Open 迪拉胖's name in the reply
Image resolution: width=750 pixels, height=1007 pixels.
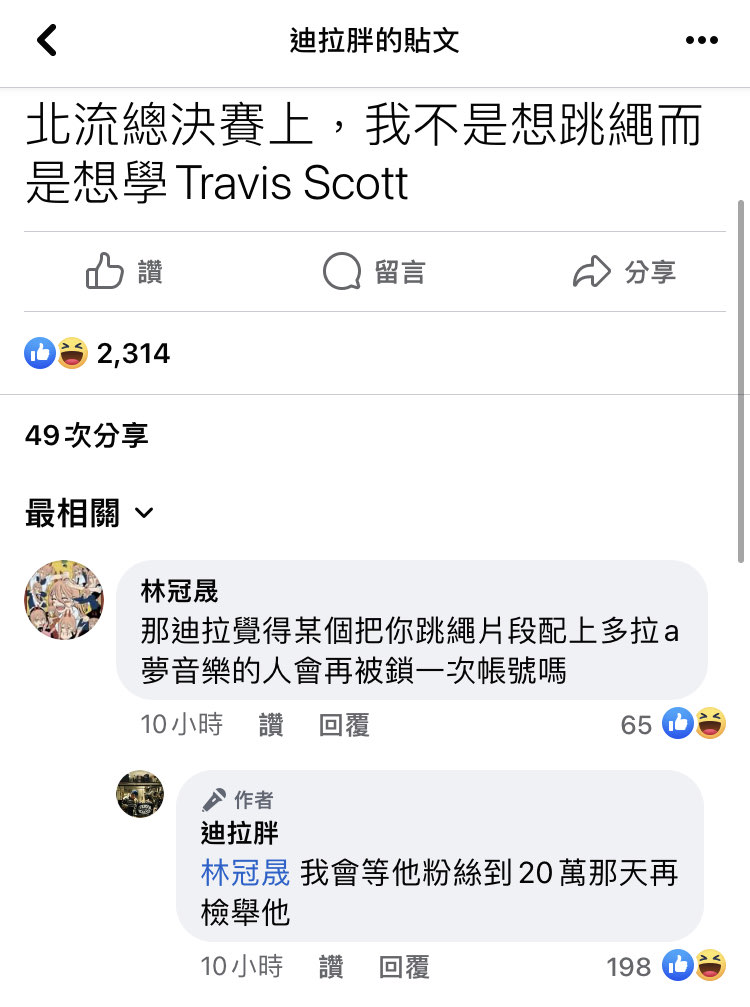[x=239, y=834]
